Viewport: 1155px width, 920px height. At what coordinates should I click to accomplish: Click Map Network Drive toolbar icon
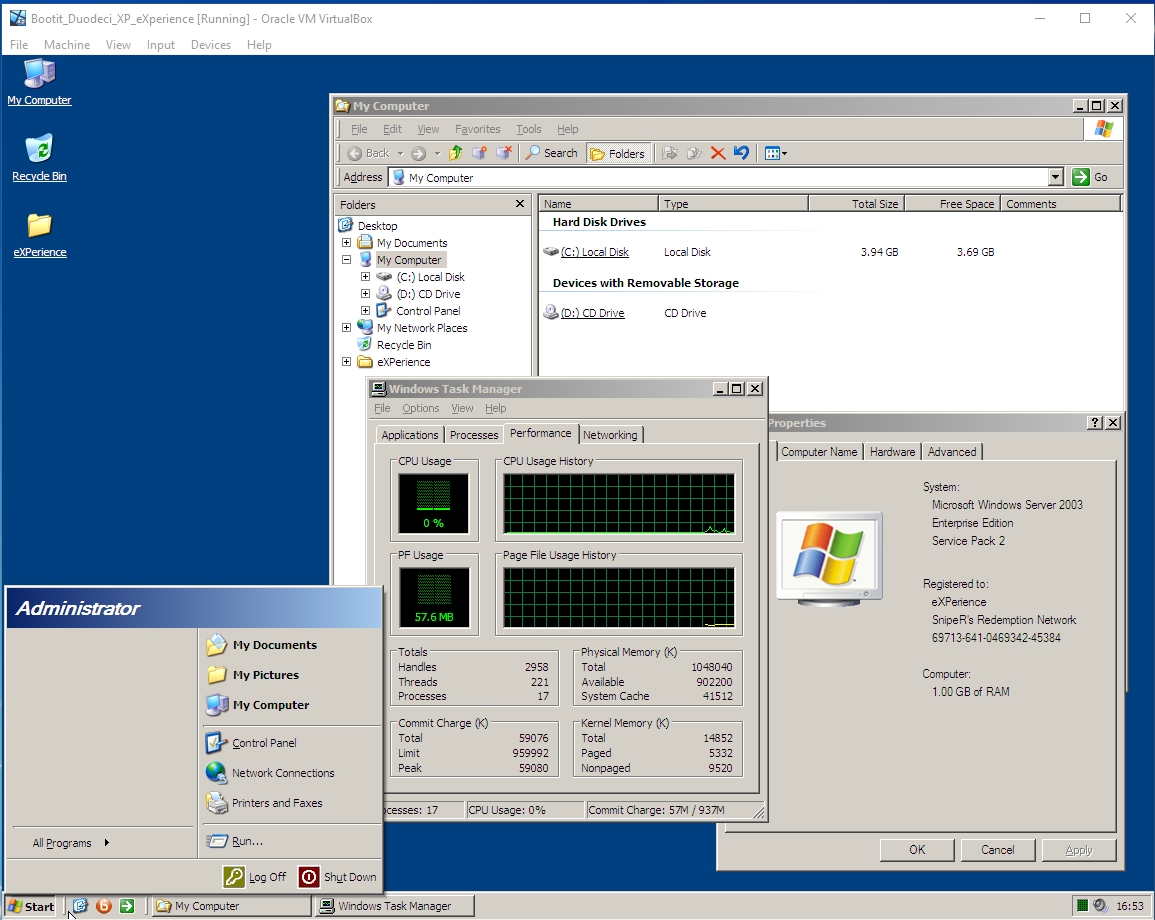pos(480,153)
